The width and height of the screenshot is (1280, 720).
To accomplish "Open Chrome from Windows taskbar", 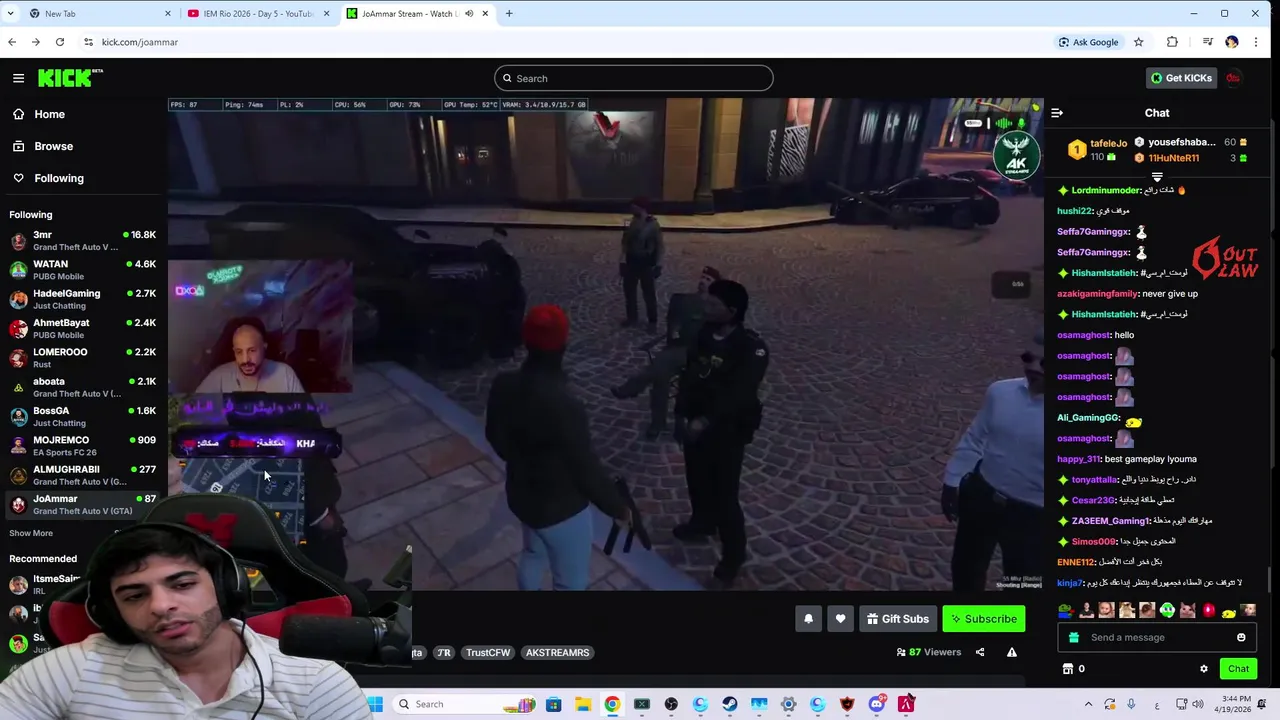I will [612, 704].
